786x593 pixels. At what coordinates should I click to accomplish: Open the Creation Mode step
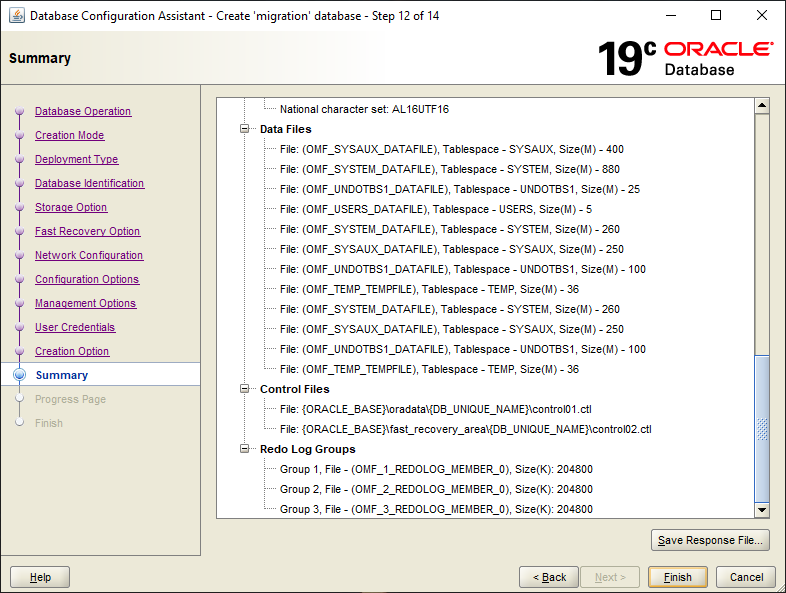69,135
